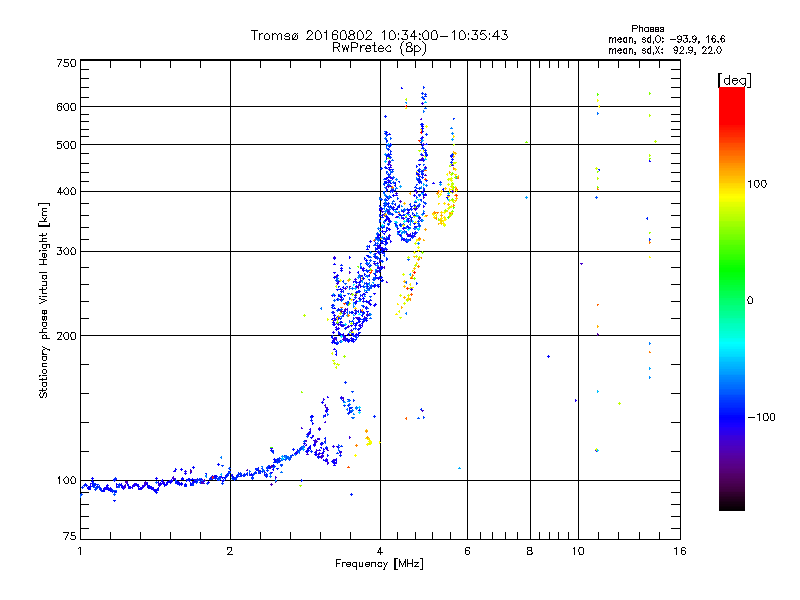Click the "[deg]" unit label above the colorbar
The image size is (800, 600).
[734, 80]
